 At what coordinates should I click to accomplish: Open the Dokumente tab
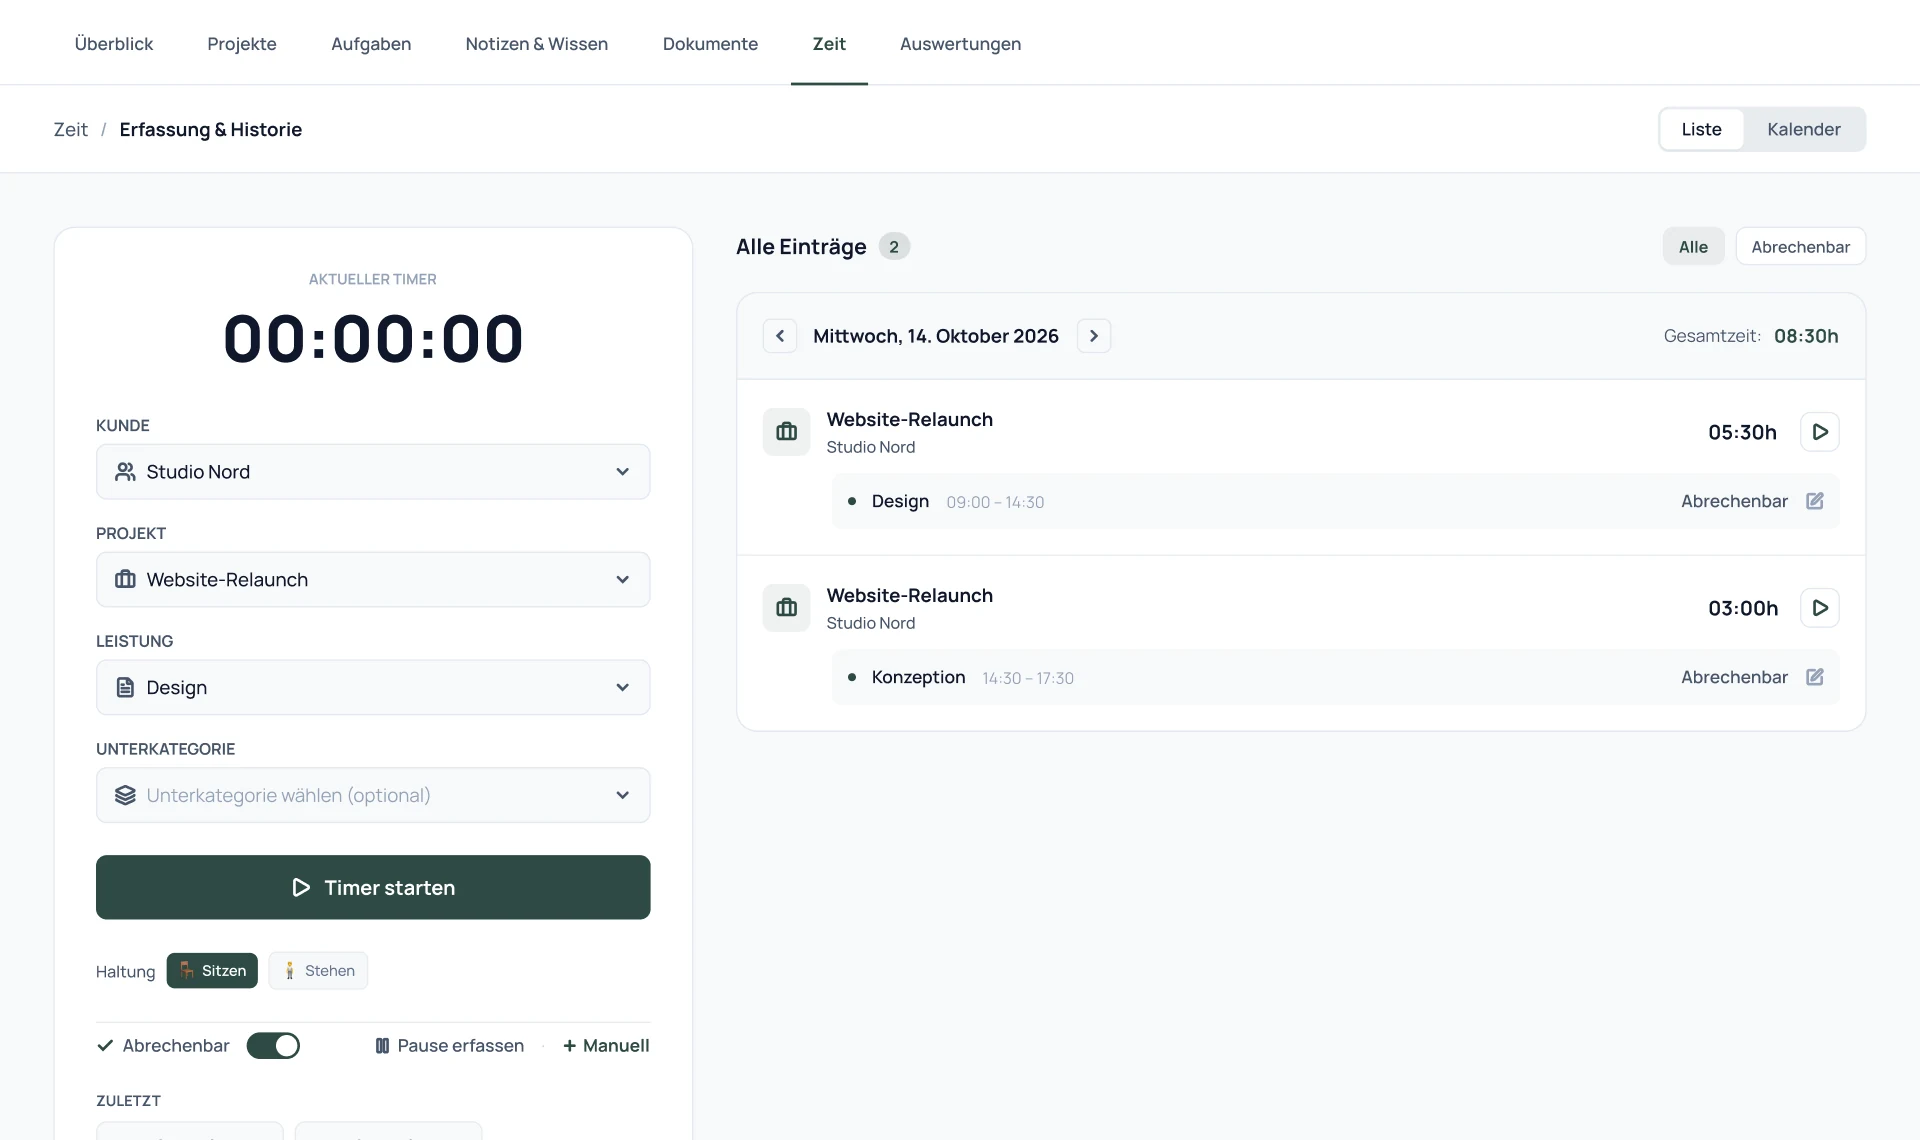[710, 44]
